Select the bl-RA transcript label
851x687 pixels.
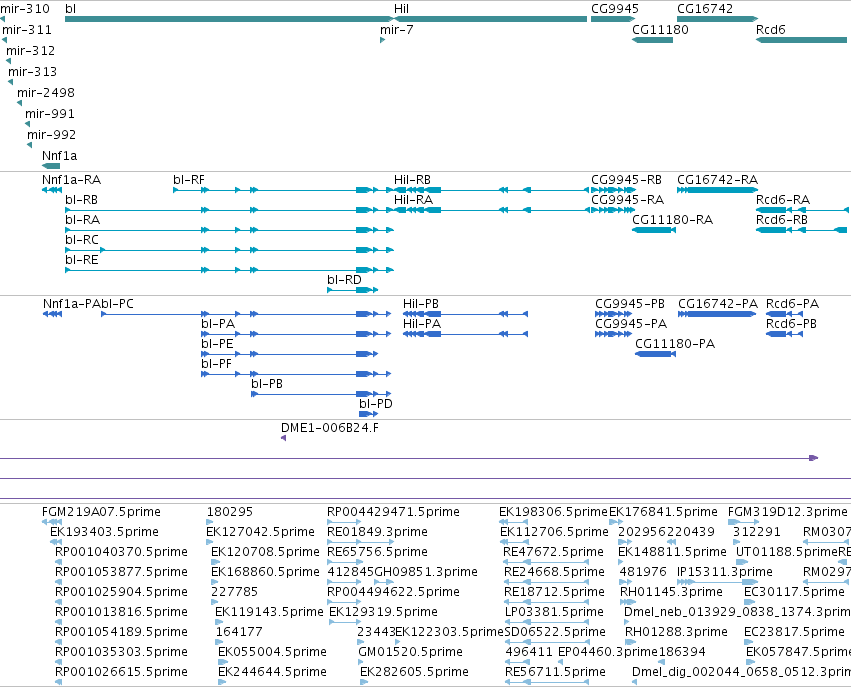pos(82,220)
